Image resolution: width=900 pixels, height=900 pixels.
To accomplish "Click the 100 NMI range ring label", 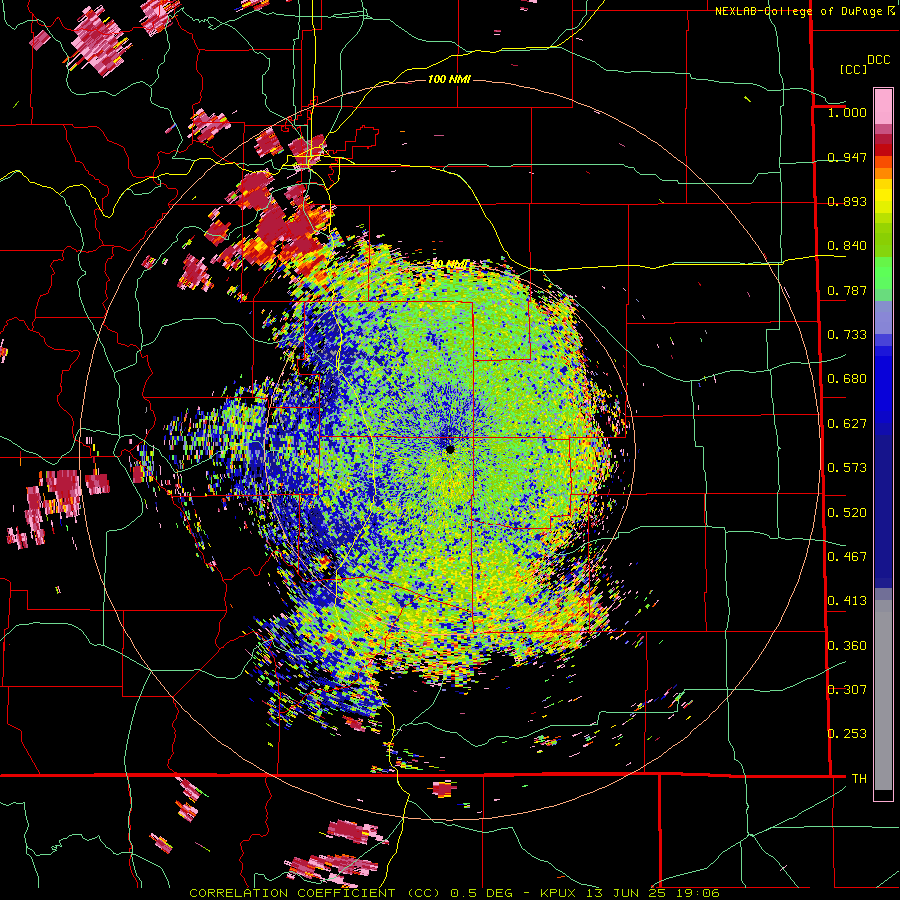I will point(449,79).
